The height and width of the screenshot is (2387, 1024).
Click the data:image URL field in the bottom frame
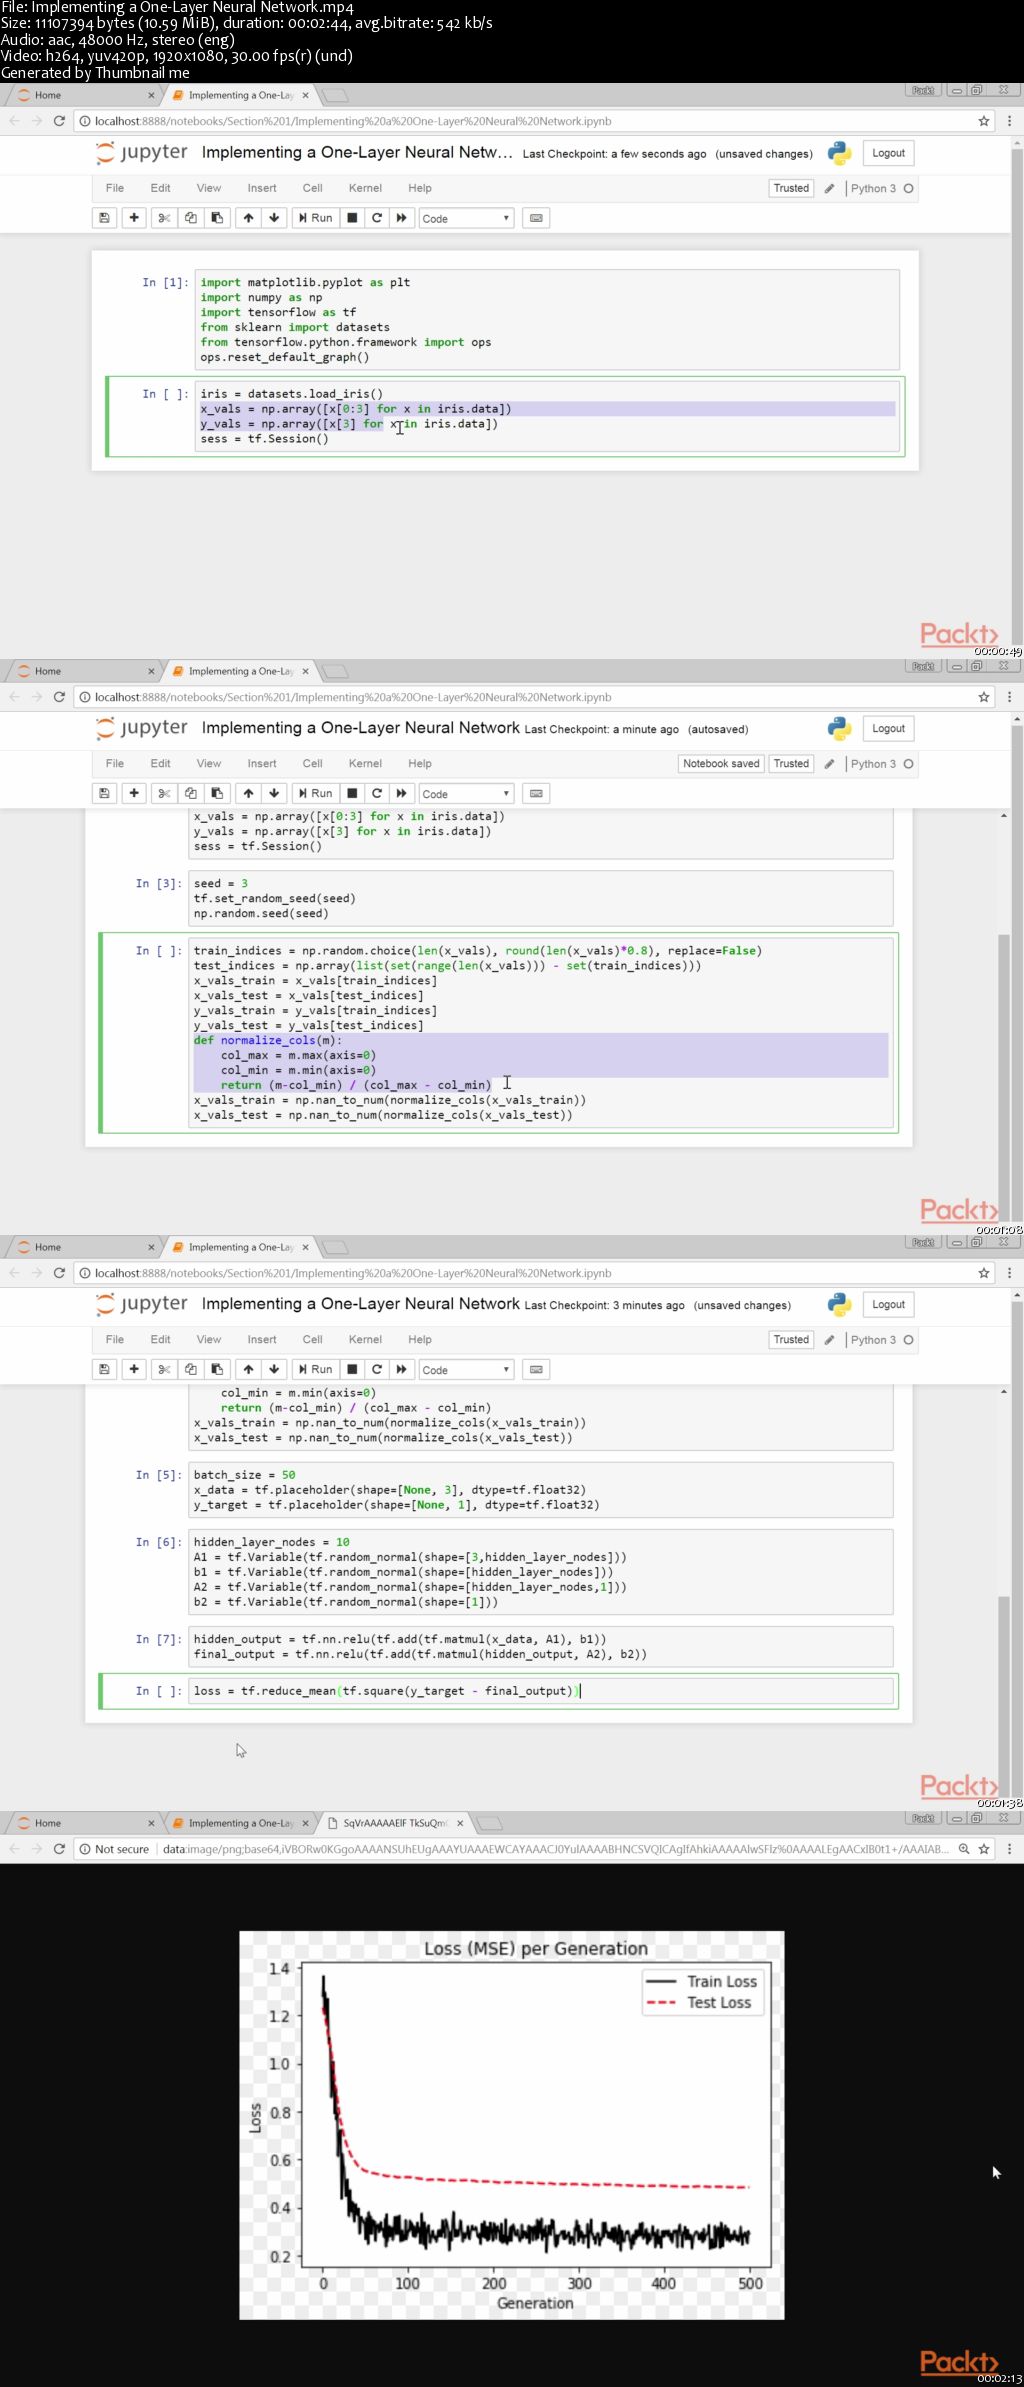(x=555, y=1849)
